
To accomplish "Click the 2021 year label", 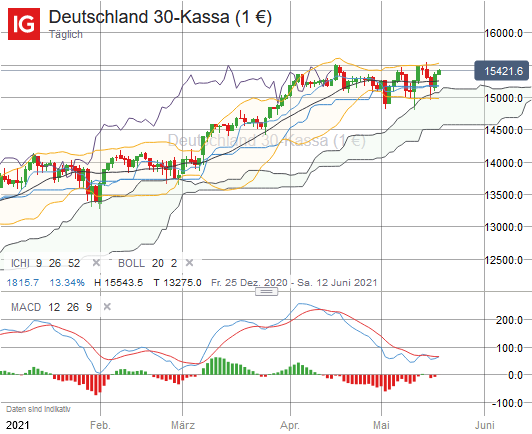I will (18, 425).
